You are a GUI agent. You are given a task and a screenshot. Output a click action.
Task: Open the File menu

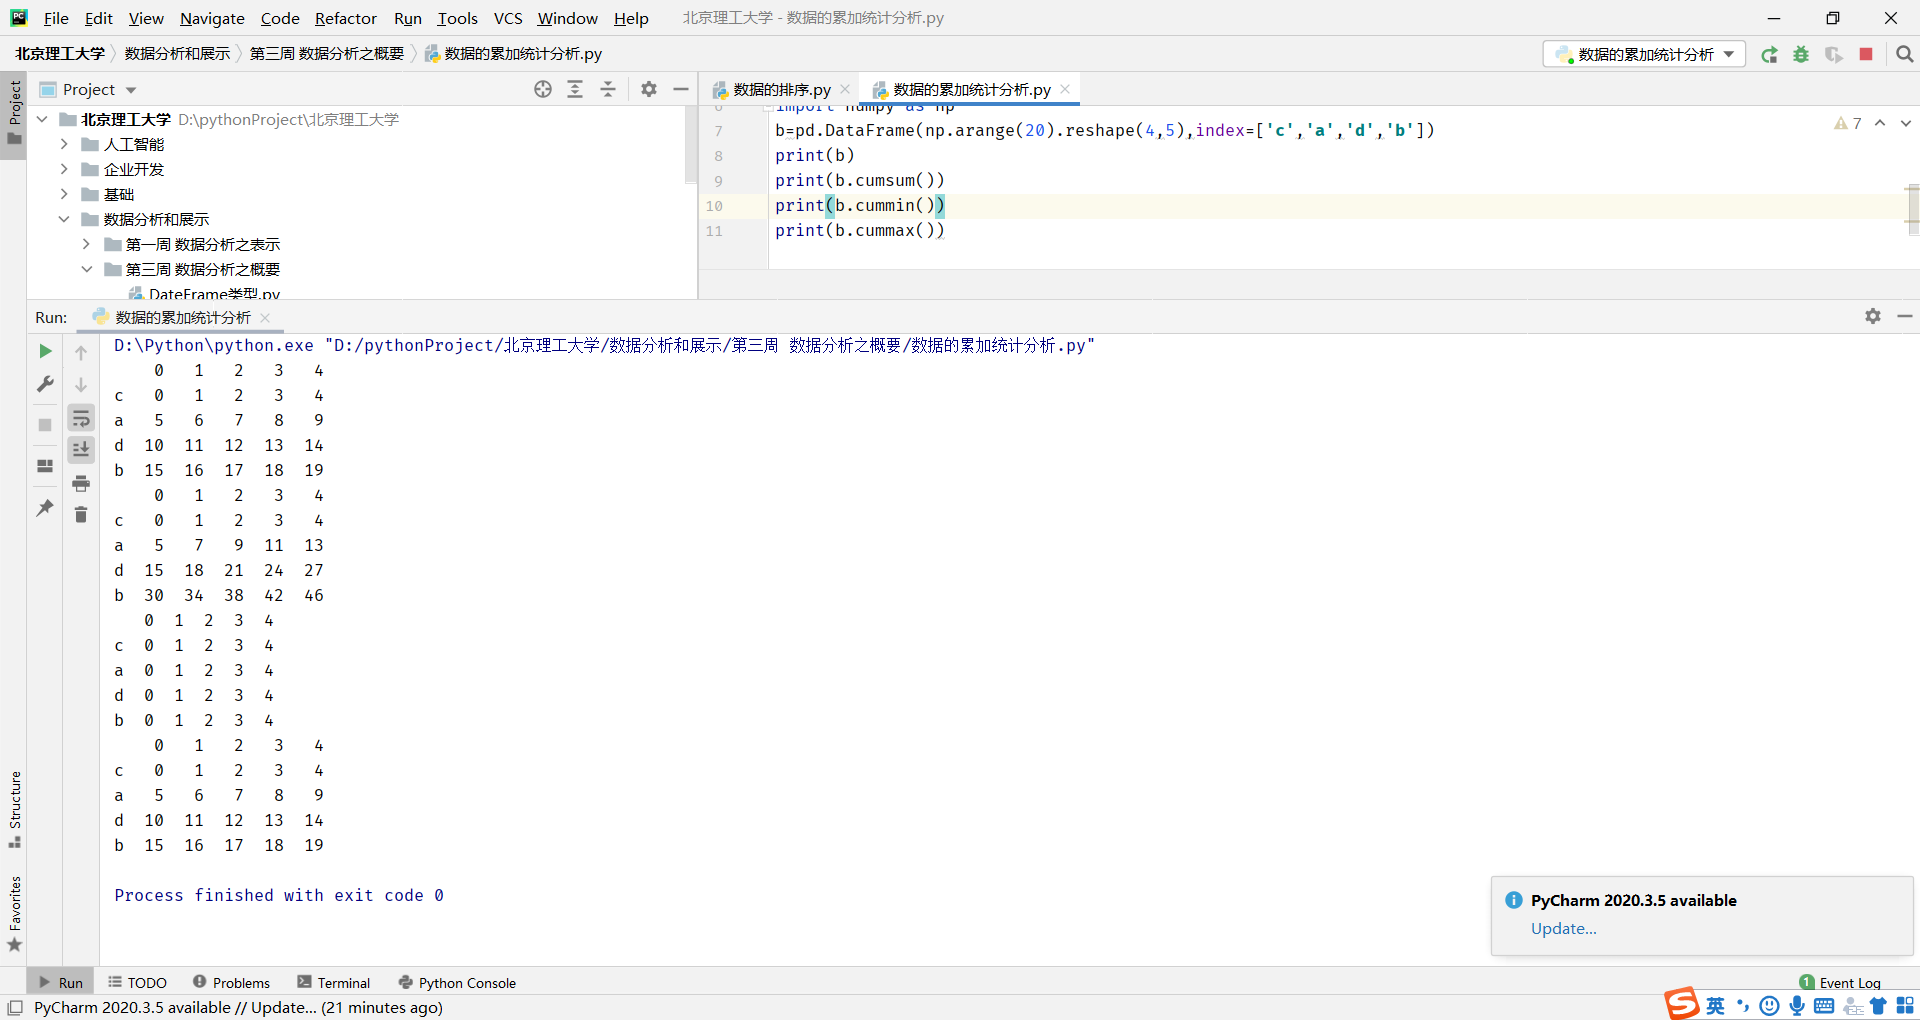coord(56,18)
